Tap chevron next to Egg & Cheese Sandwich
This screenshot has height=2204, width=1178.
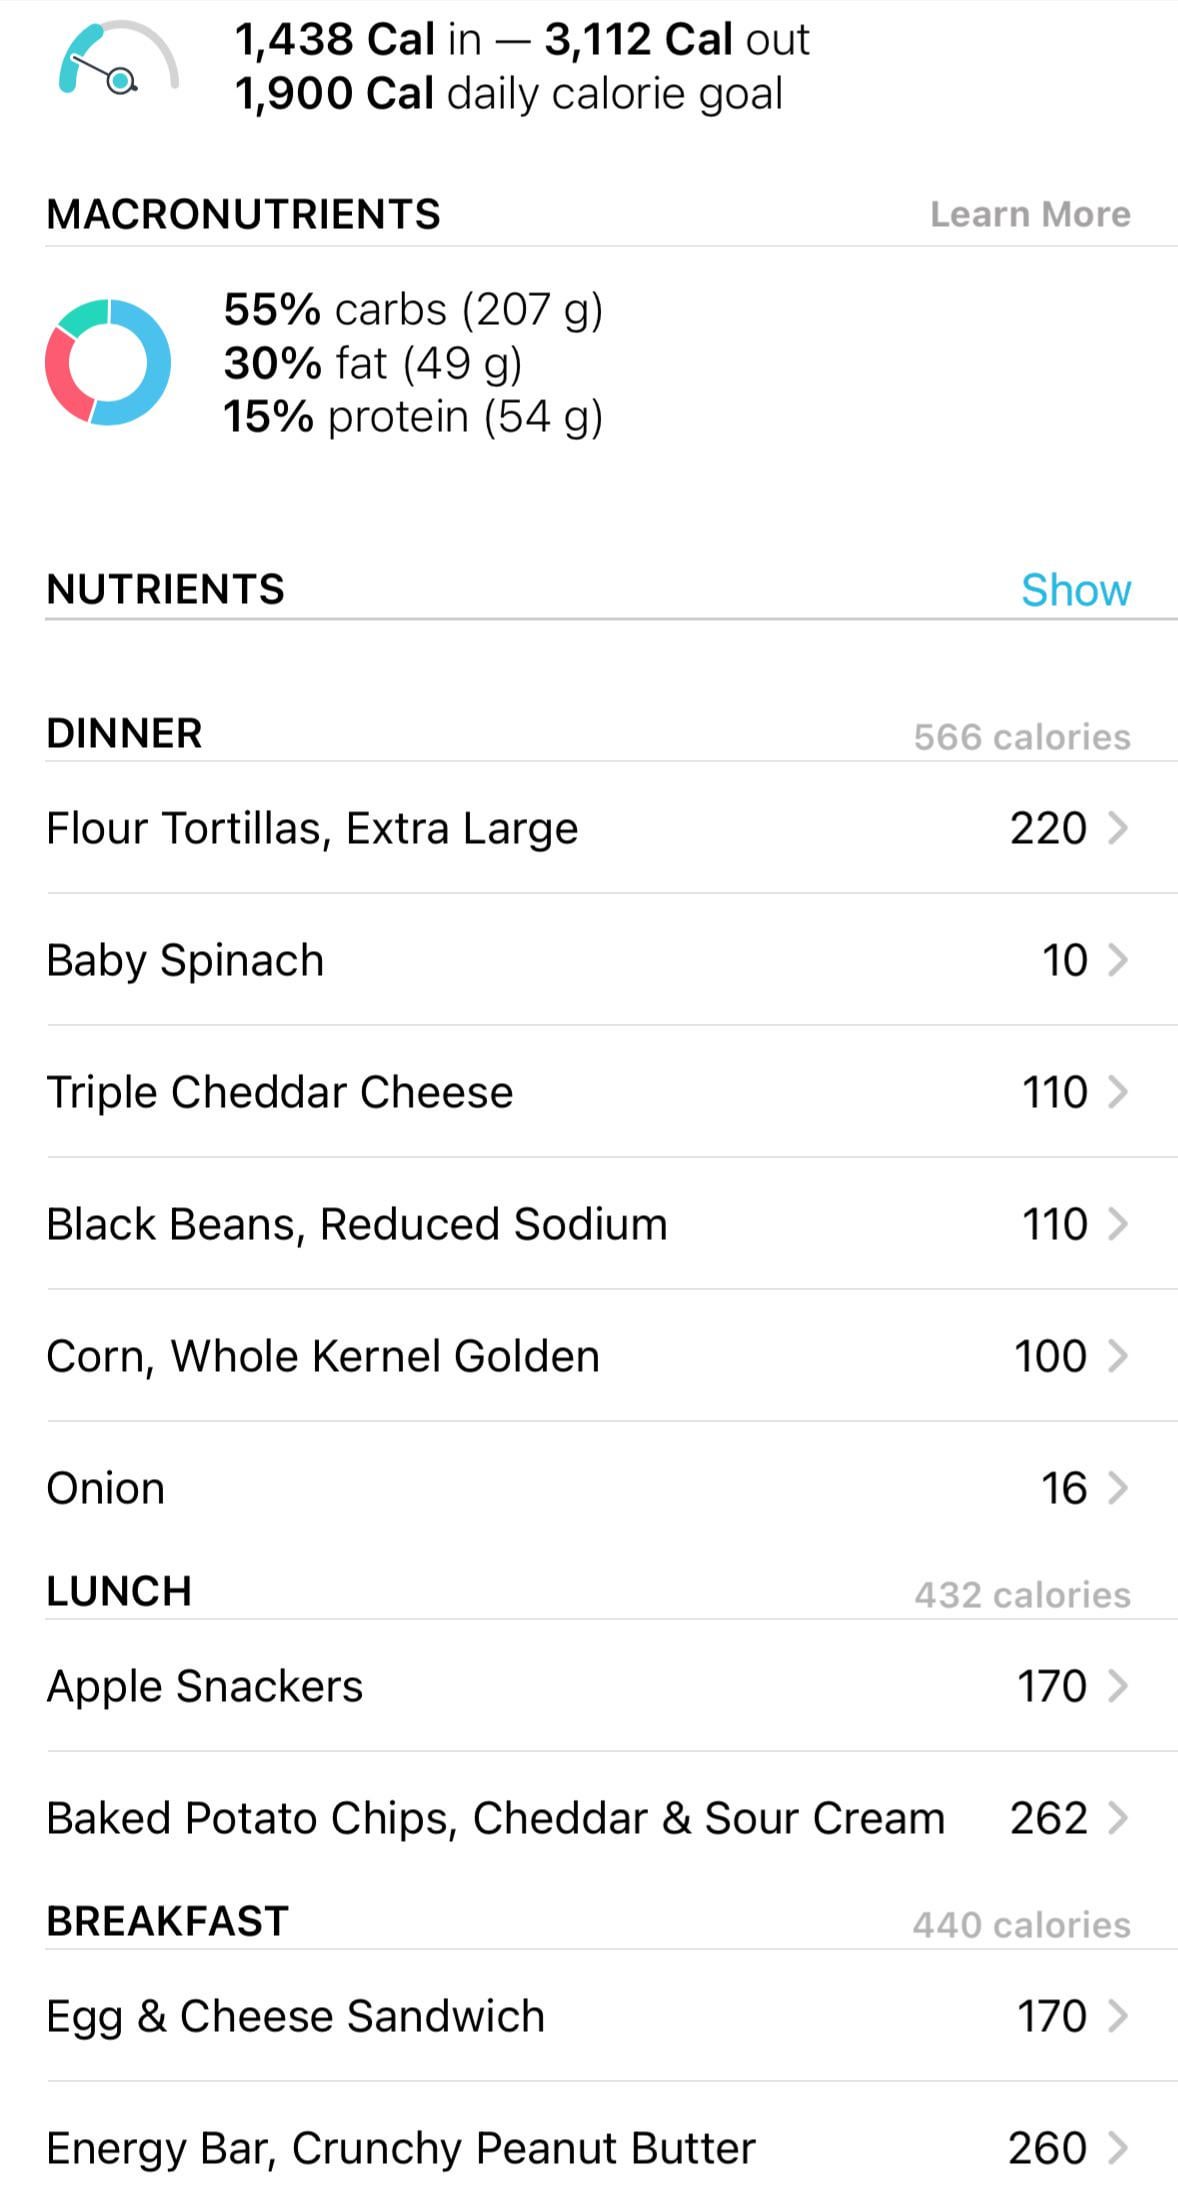[x=1118, y=2016]
